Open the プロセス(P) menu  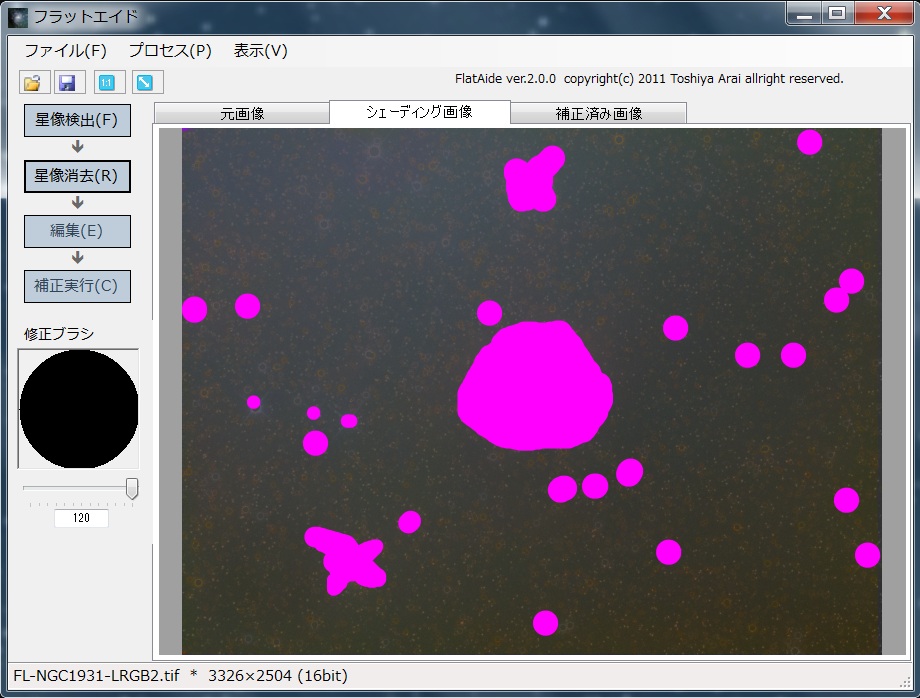[170, 51]
